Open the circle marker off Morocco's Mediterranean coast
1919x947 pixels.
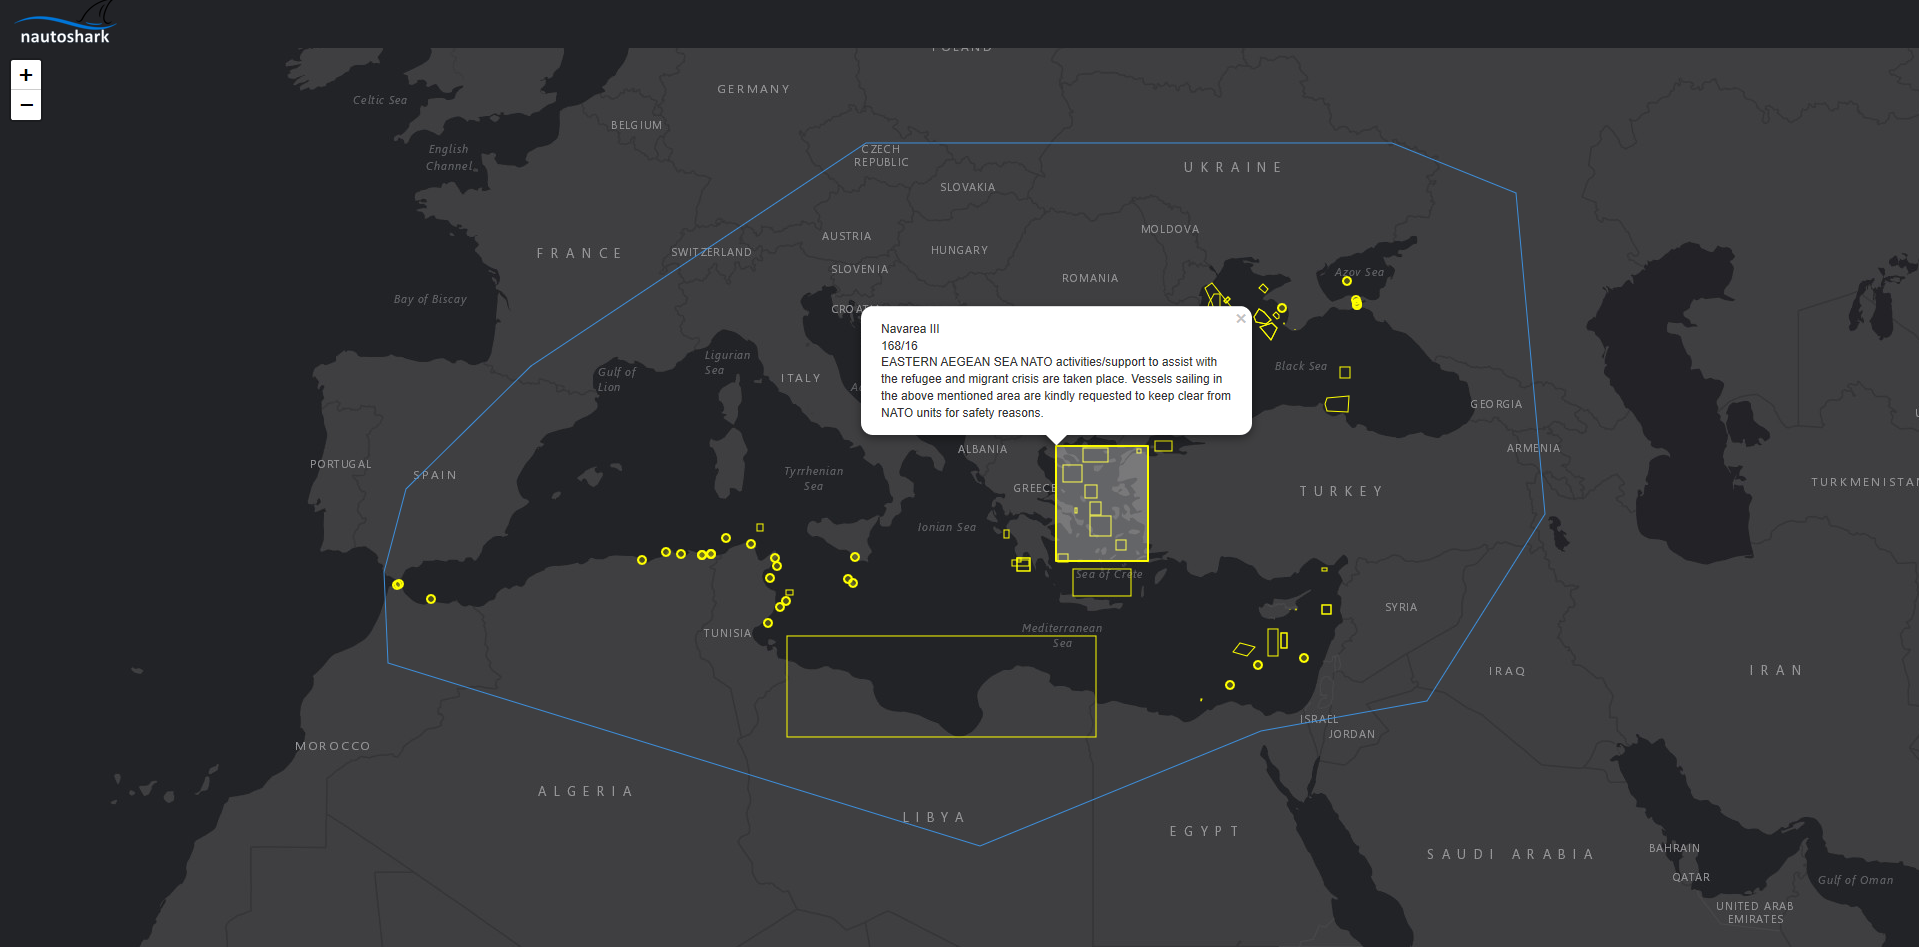(x=431, y=599)
